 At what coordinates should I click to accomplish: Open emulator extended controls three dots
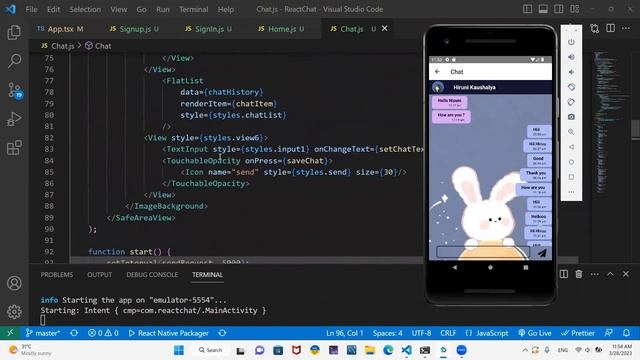pyautogui.click(x=571, y=192)
